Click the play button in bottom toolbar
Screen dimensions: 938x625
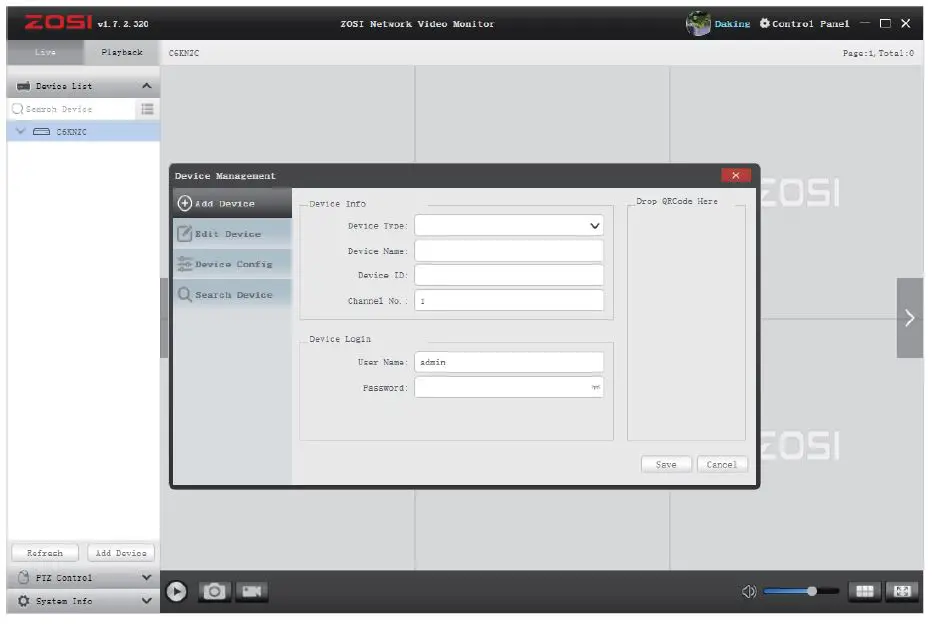(176, 592)
